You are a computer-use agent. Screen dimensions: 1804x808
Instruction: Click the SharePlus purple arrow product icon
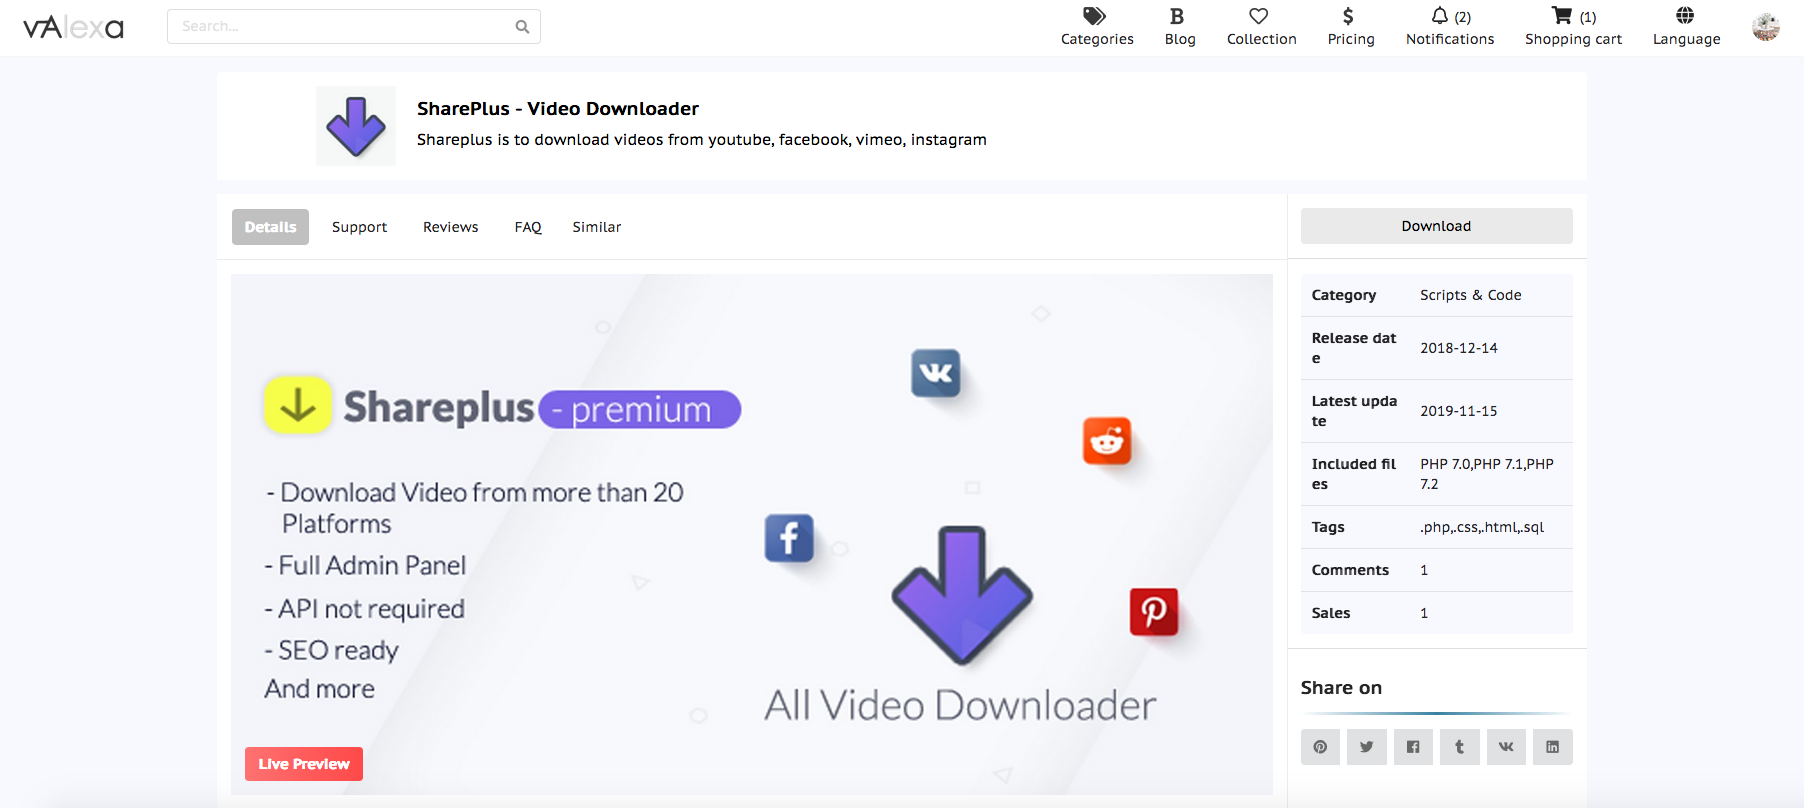pos(356,126)
